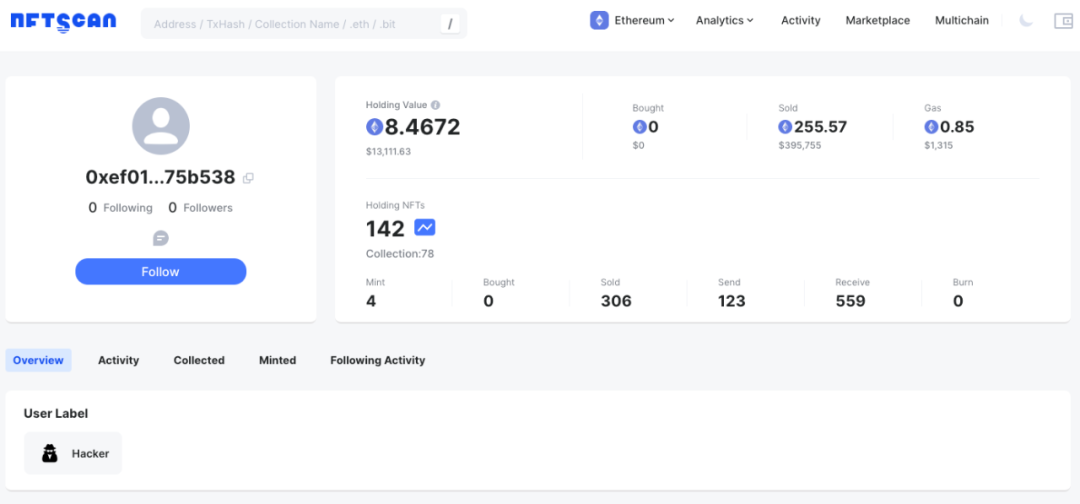Click the User Label heading

pyautogui.click(x=56, y=413)
